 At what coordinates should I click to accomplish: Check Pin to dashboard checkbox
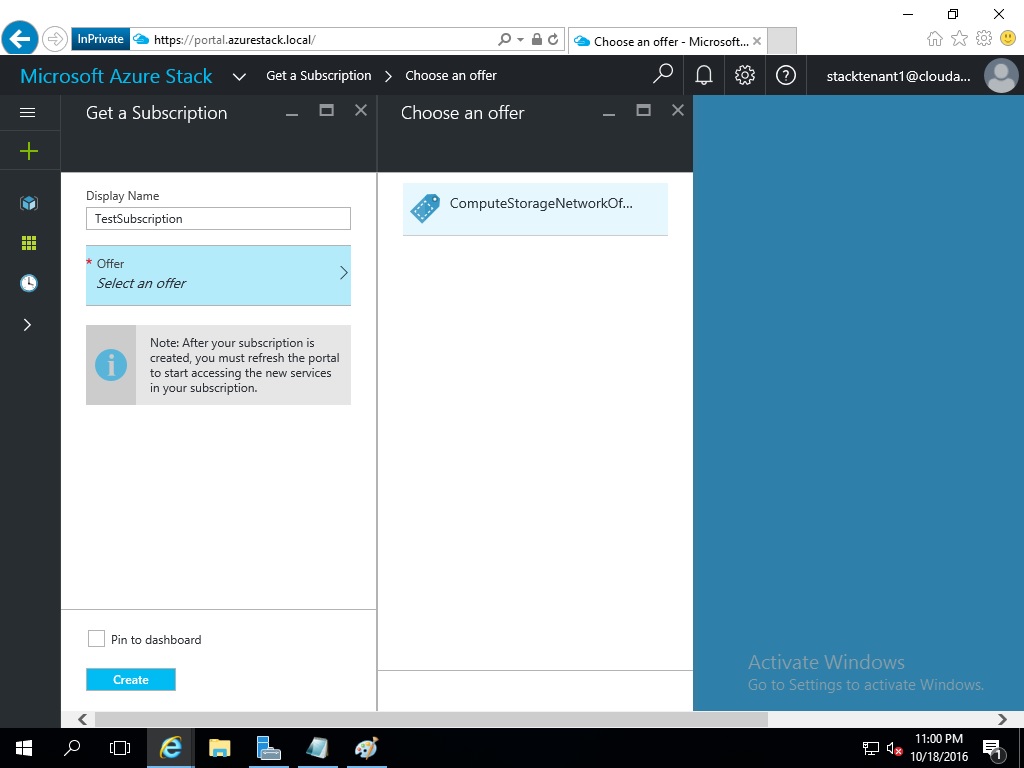[x=96, y=639]
